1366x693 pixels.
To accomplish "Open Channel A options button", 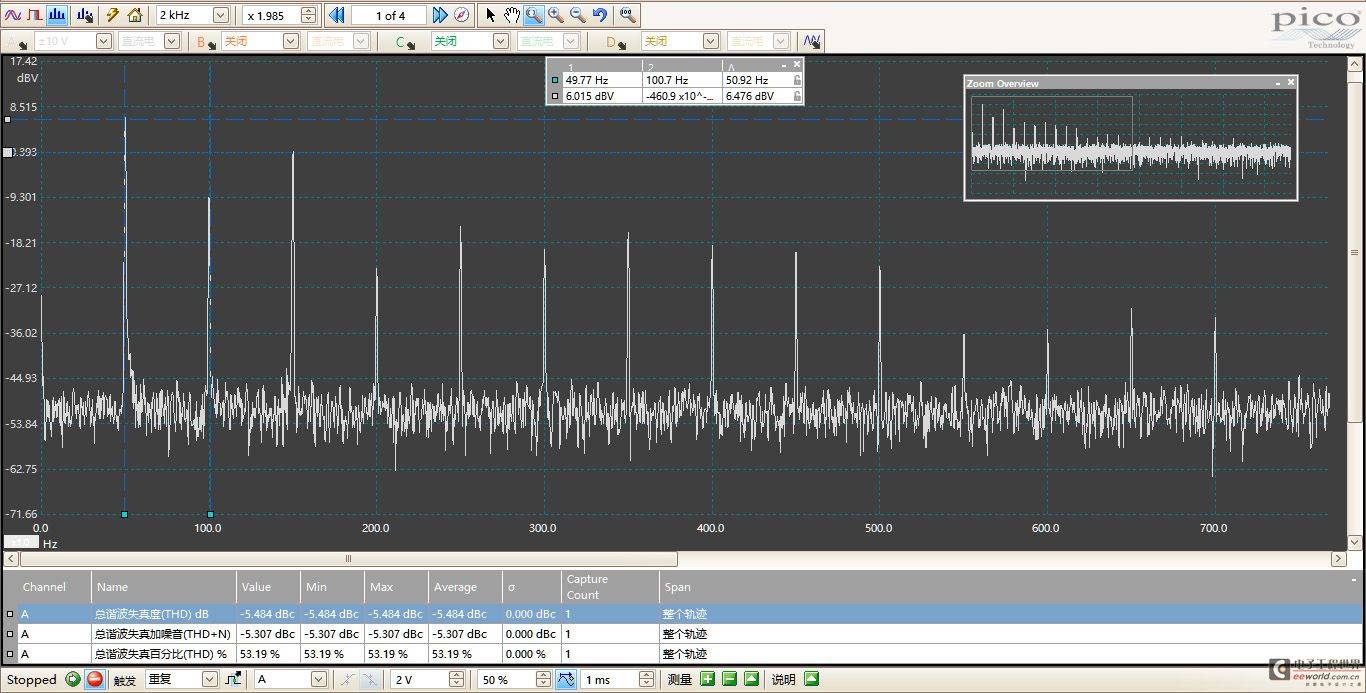I will point(17,42).
